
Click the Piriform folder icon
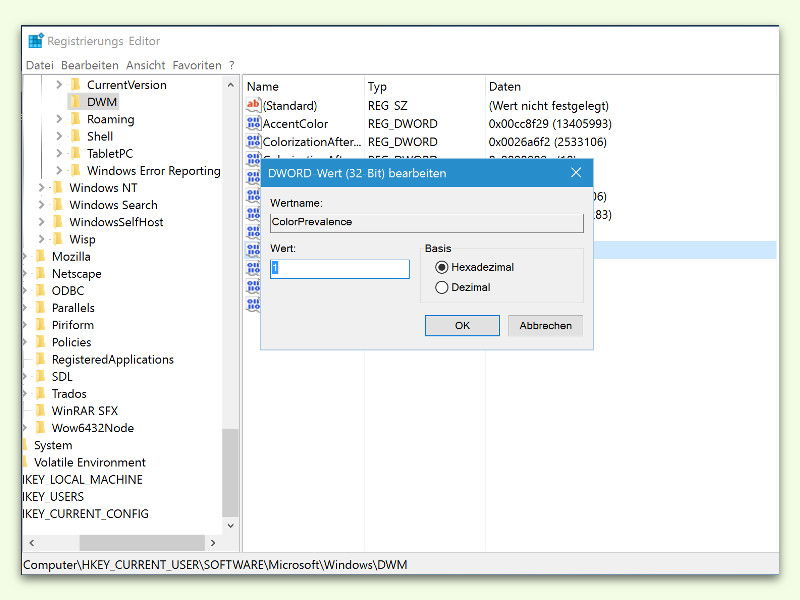pos(41,324)
